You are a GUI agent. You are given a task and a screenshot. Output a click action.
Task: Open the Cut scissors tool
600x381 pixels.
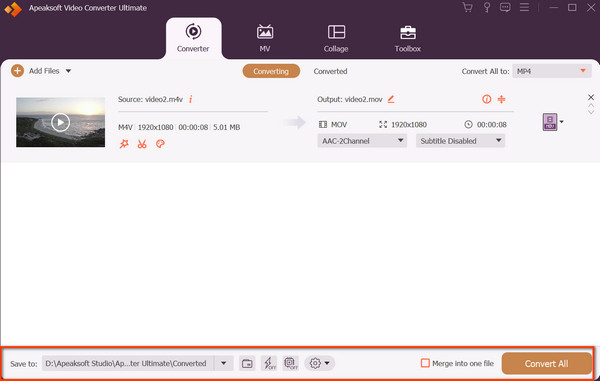click(x=142, y=144)
